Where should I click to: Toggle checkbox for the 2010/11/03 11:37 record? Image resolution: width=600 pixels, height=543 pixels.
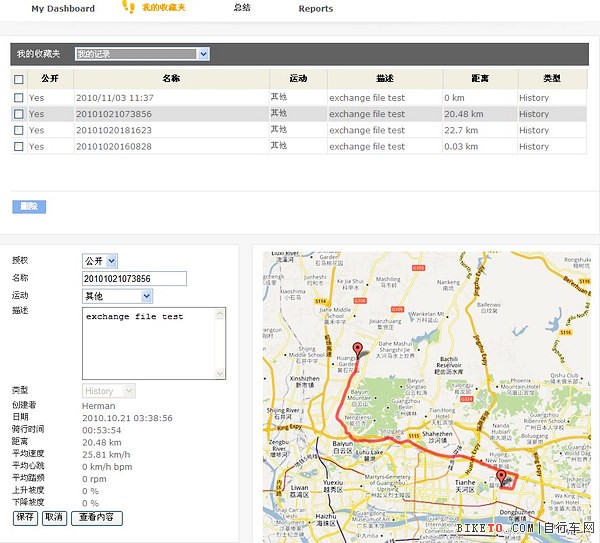19,98
